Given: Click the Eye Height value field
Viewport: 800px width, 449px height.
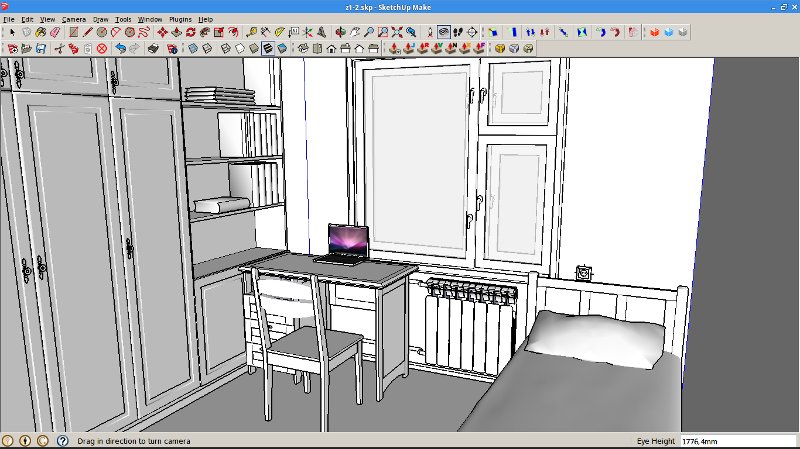Looking at the screenshot, I should pos(738,441).
